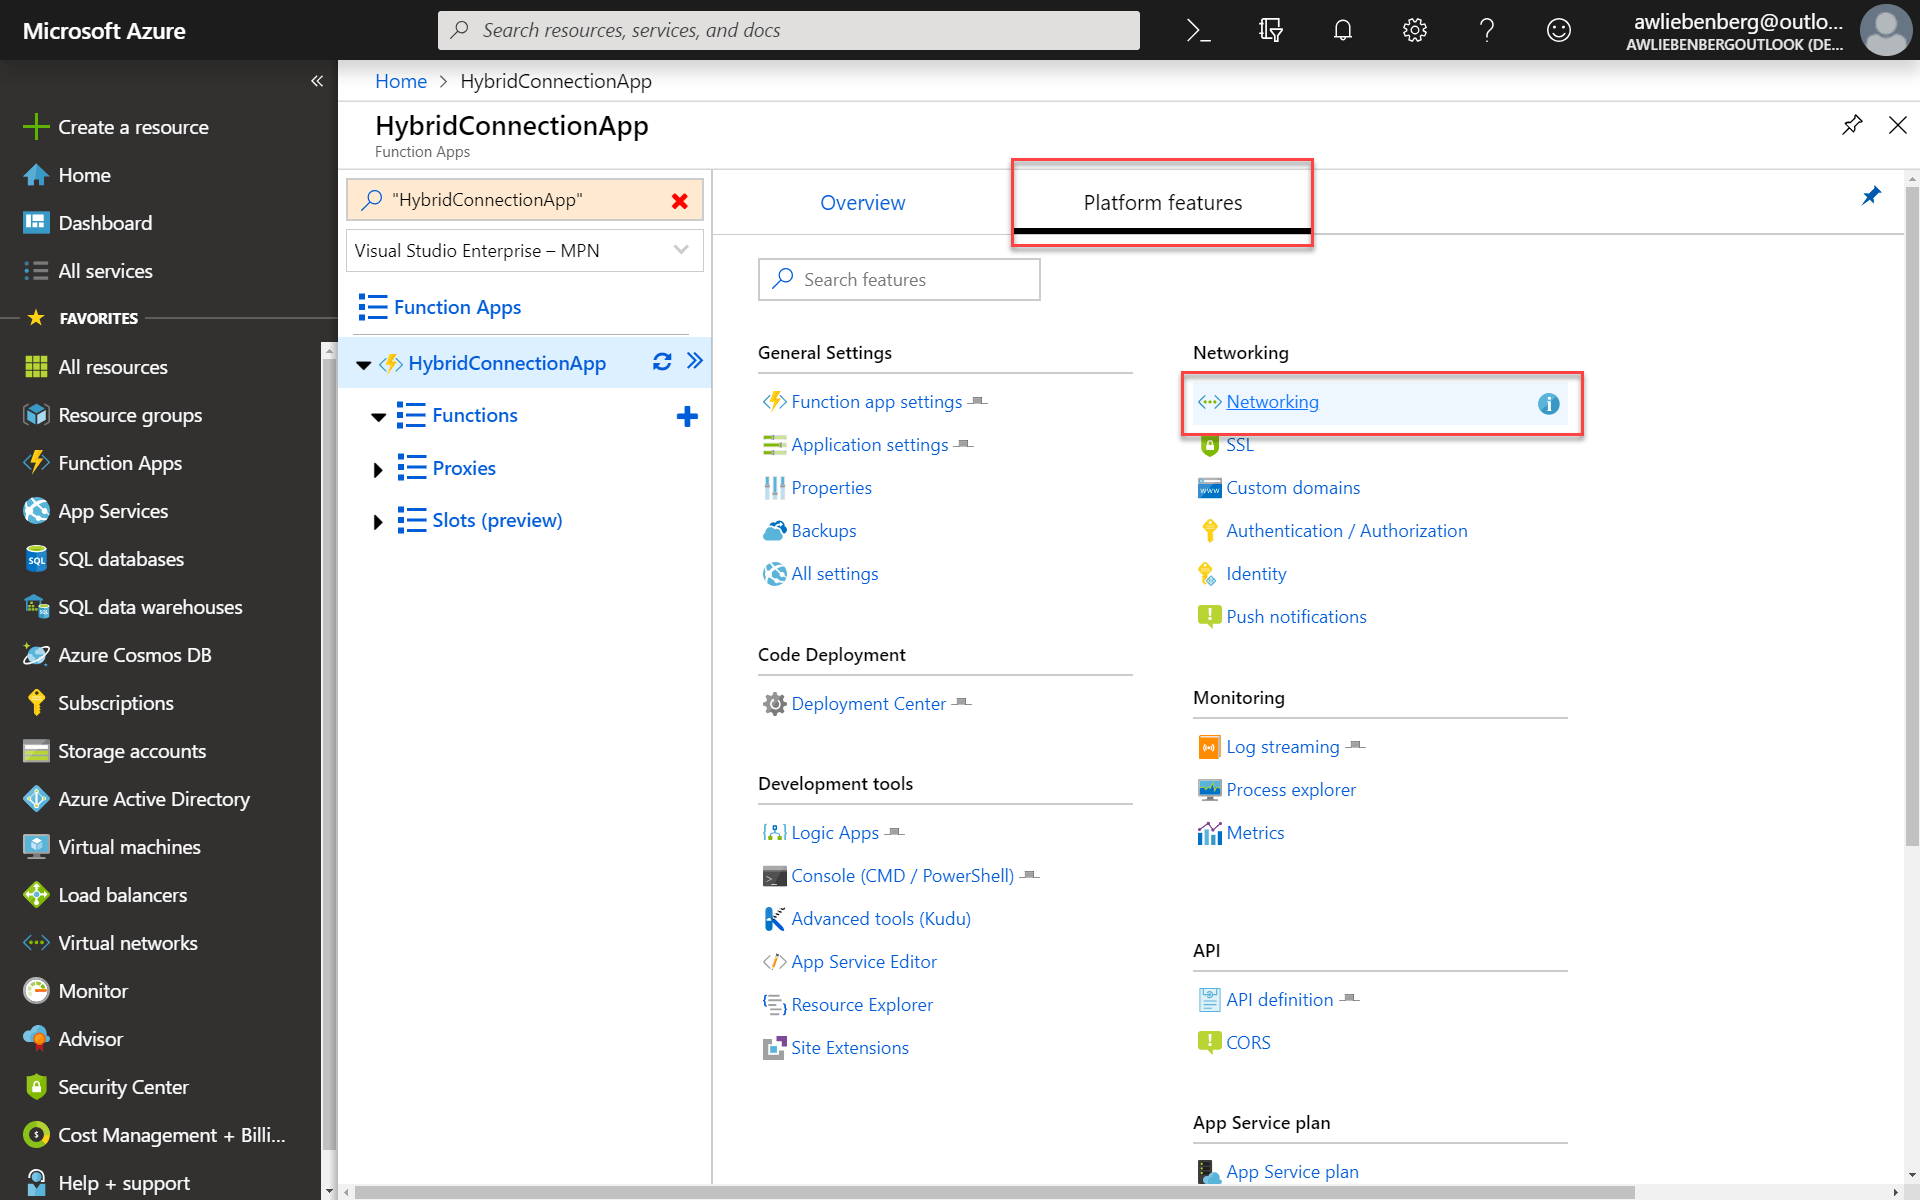This screenshot has width=1920, height=1200.
Task: Open Monitor in the sidebar
Action: (93, 991)
